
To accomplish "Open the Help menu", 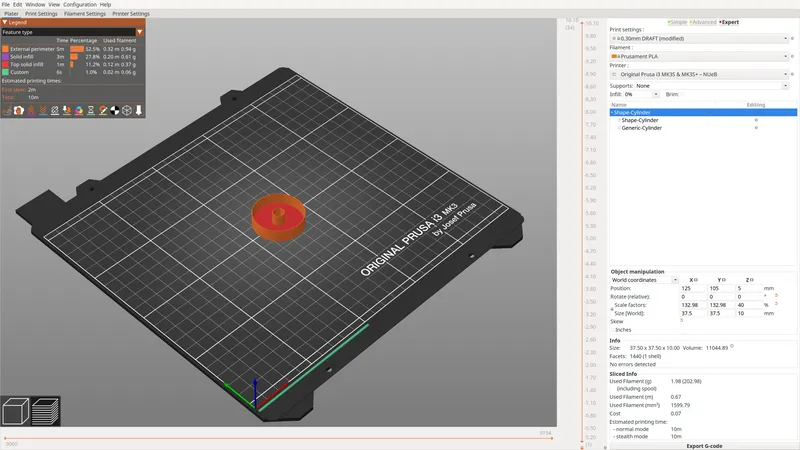I will (x=105, y=4).
